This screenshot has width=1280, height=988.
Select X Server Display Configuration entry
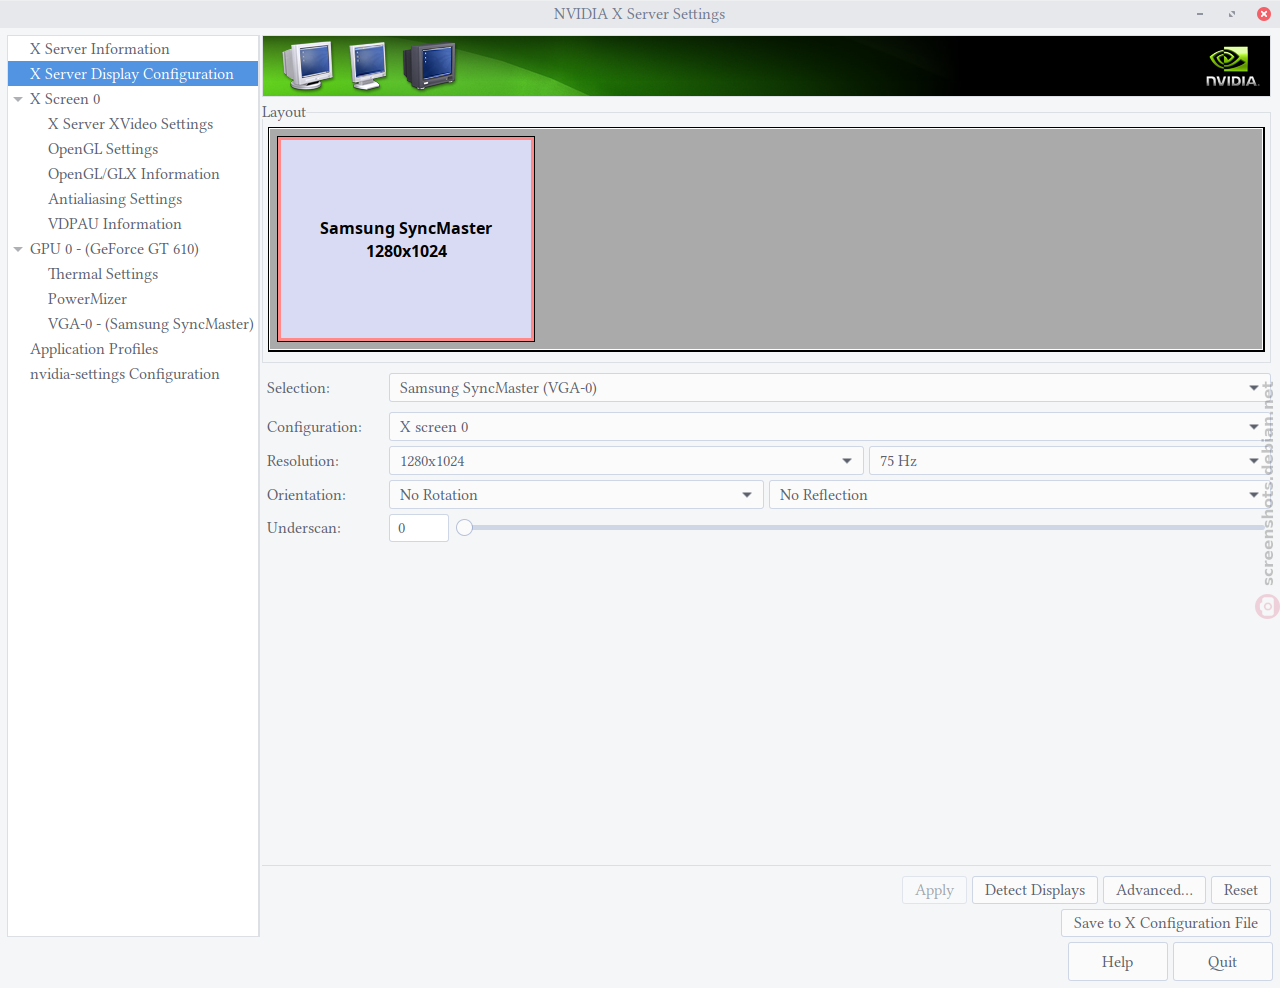click(133, 74)
